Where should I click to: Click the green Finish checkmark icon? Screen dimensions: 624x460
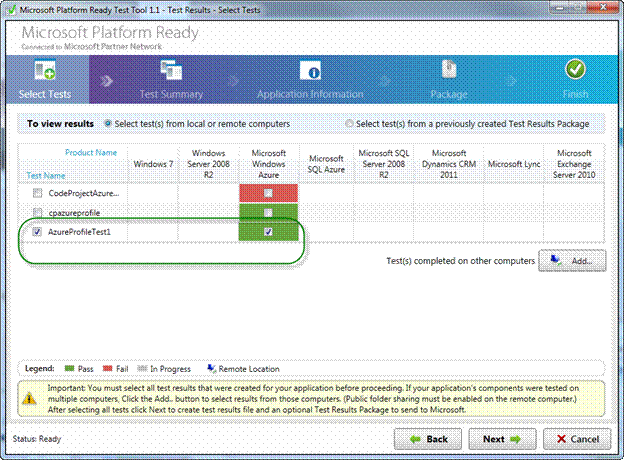[575, 70]
